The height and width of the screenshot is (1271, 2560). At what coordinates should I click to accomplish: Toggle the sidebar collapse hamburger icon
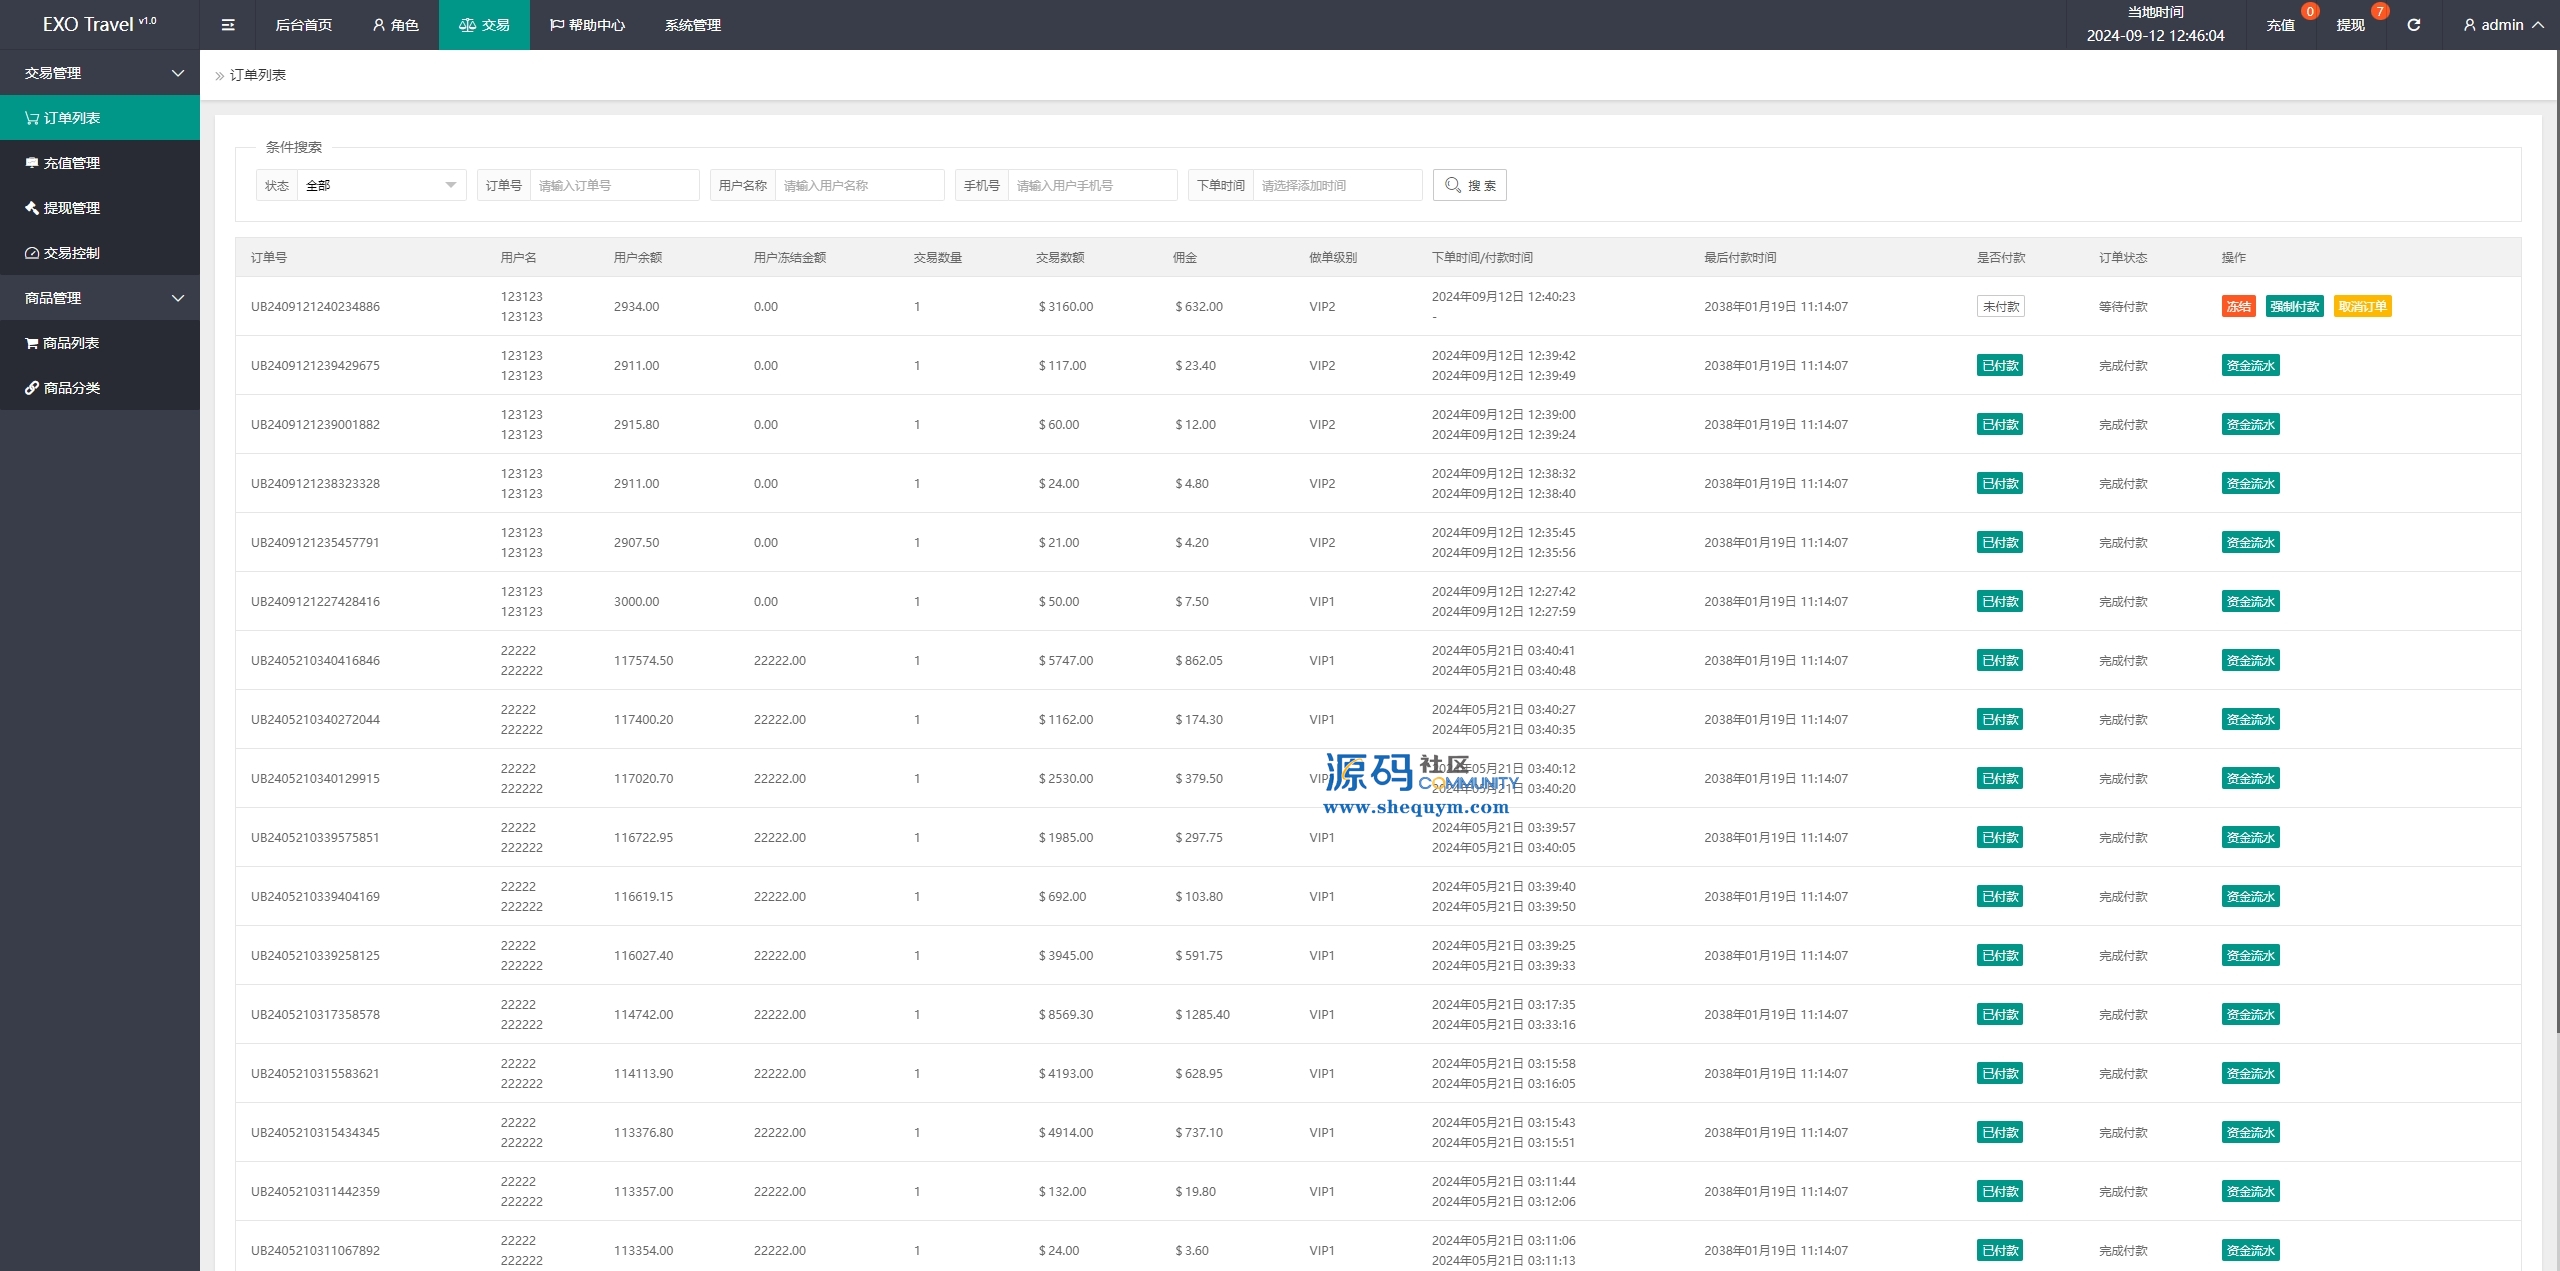click(228, 25)
